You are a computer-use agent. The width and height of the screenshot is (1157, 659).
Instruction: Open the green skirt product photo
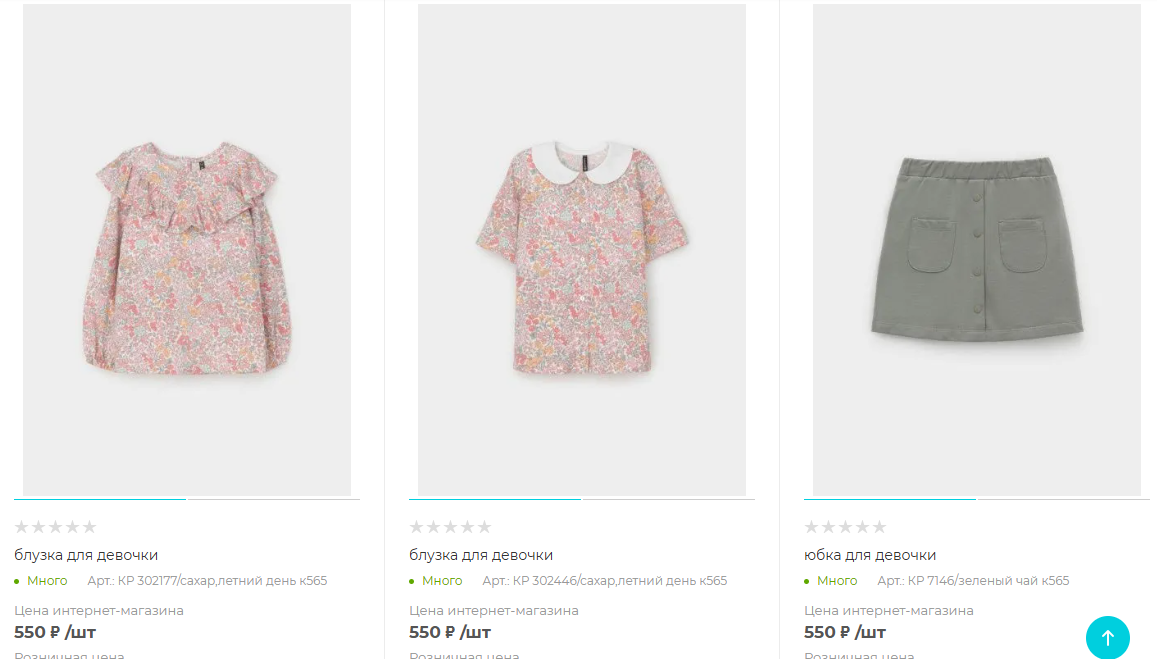pyautogui.click(x=976, y=249)
